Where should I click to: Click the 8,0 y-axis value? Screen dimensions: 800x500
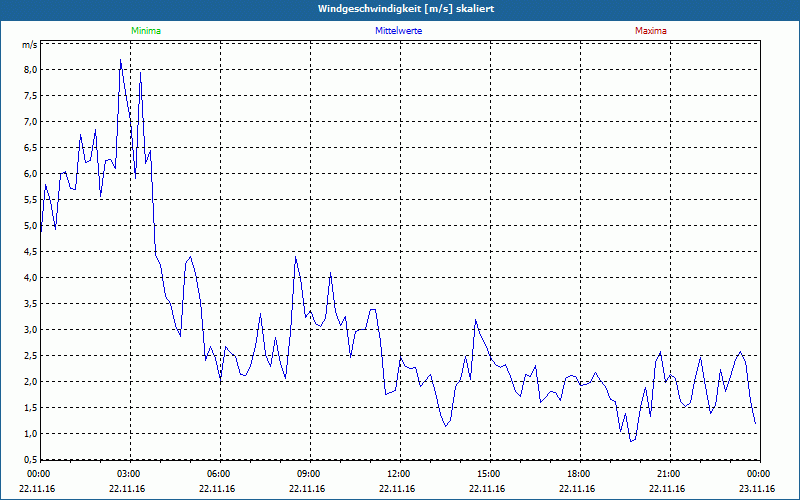[x=31, y=69]
